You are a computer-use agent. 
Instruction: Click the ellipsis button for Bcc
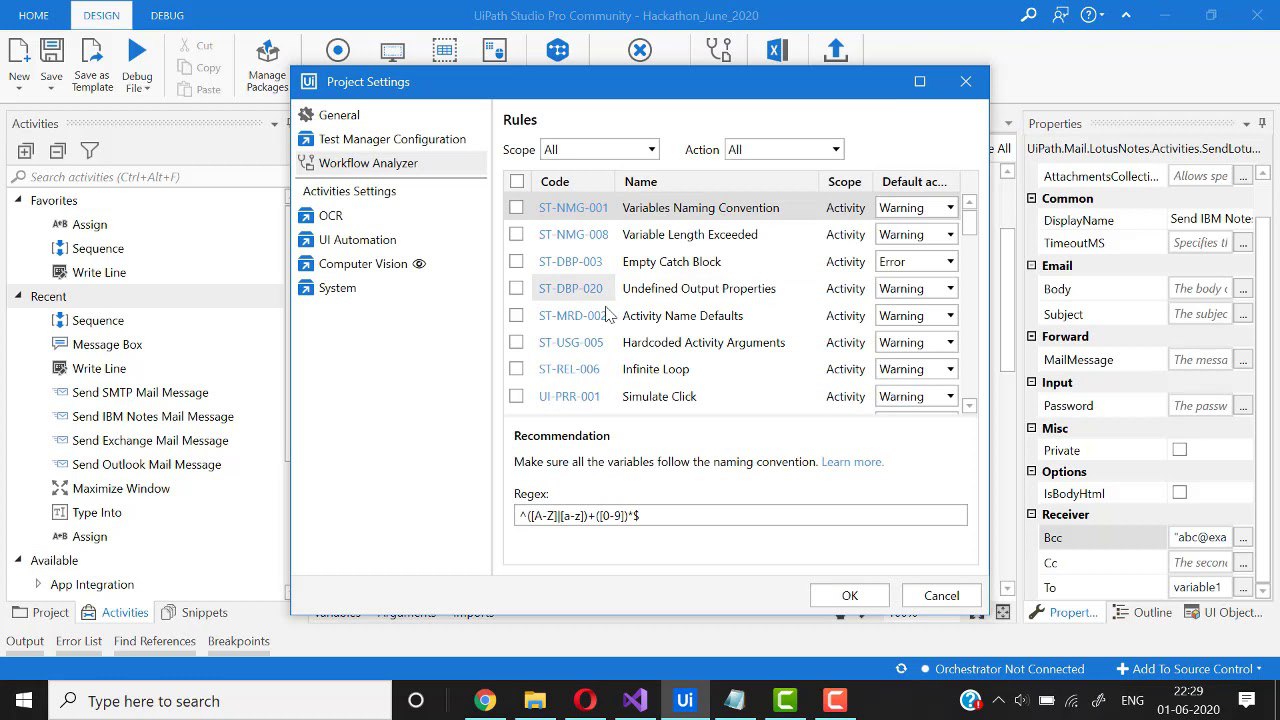click(1243, 537)
